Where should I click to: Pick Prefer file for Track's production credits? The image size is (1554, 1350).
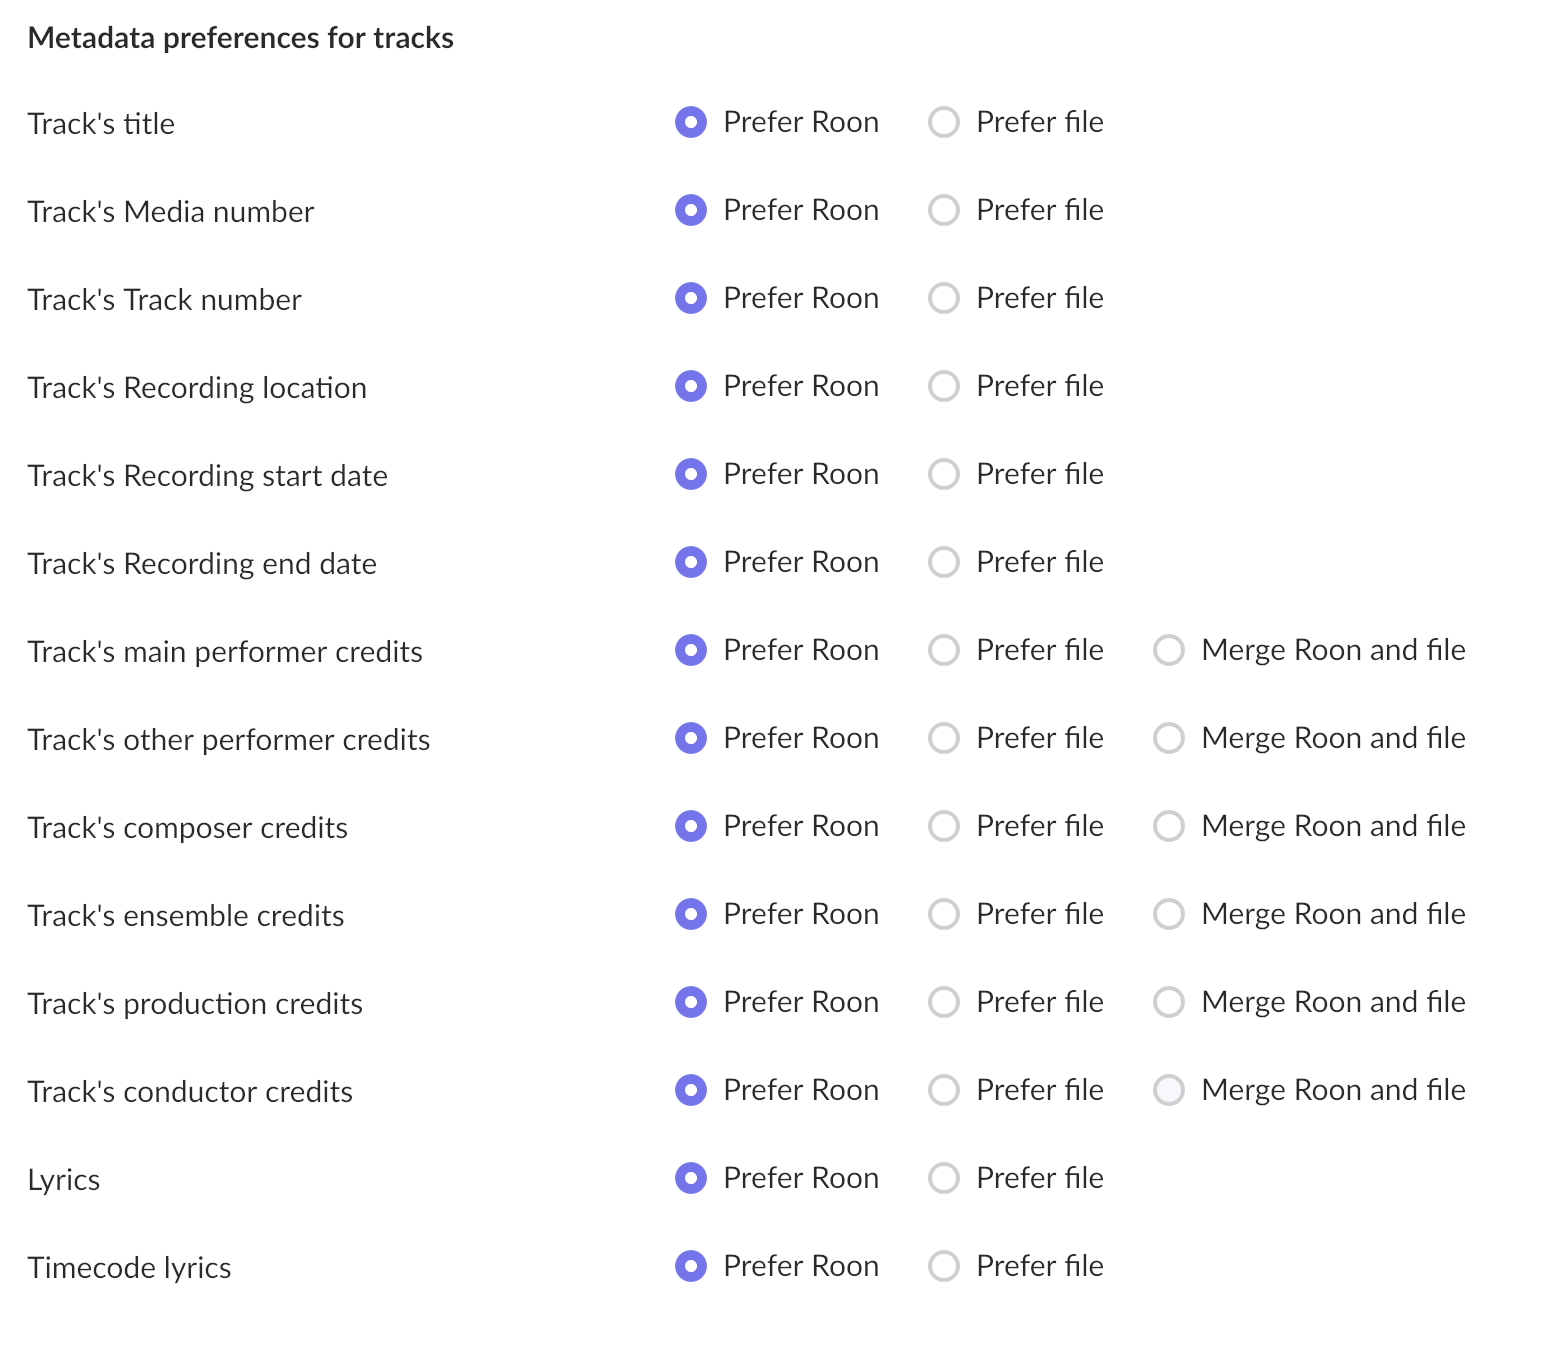(x=944, y=1002)
